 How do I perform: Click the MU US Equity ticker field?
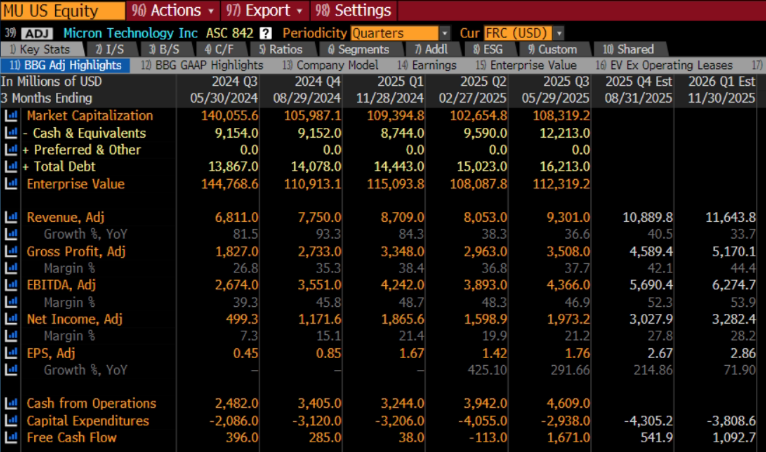click(62, 10)
